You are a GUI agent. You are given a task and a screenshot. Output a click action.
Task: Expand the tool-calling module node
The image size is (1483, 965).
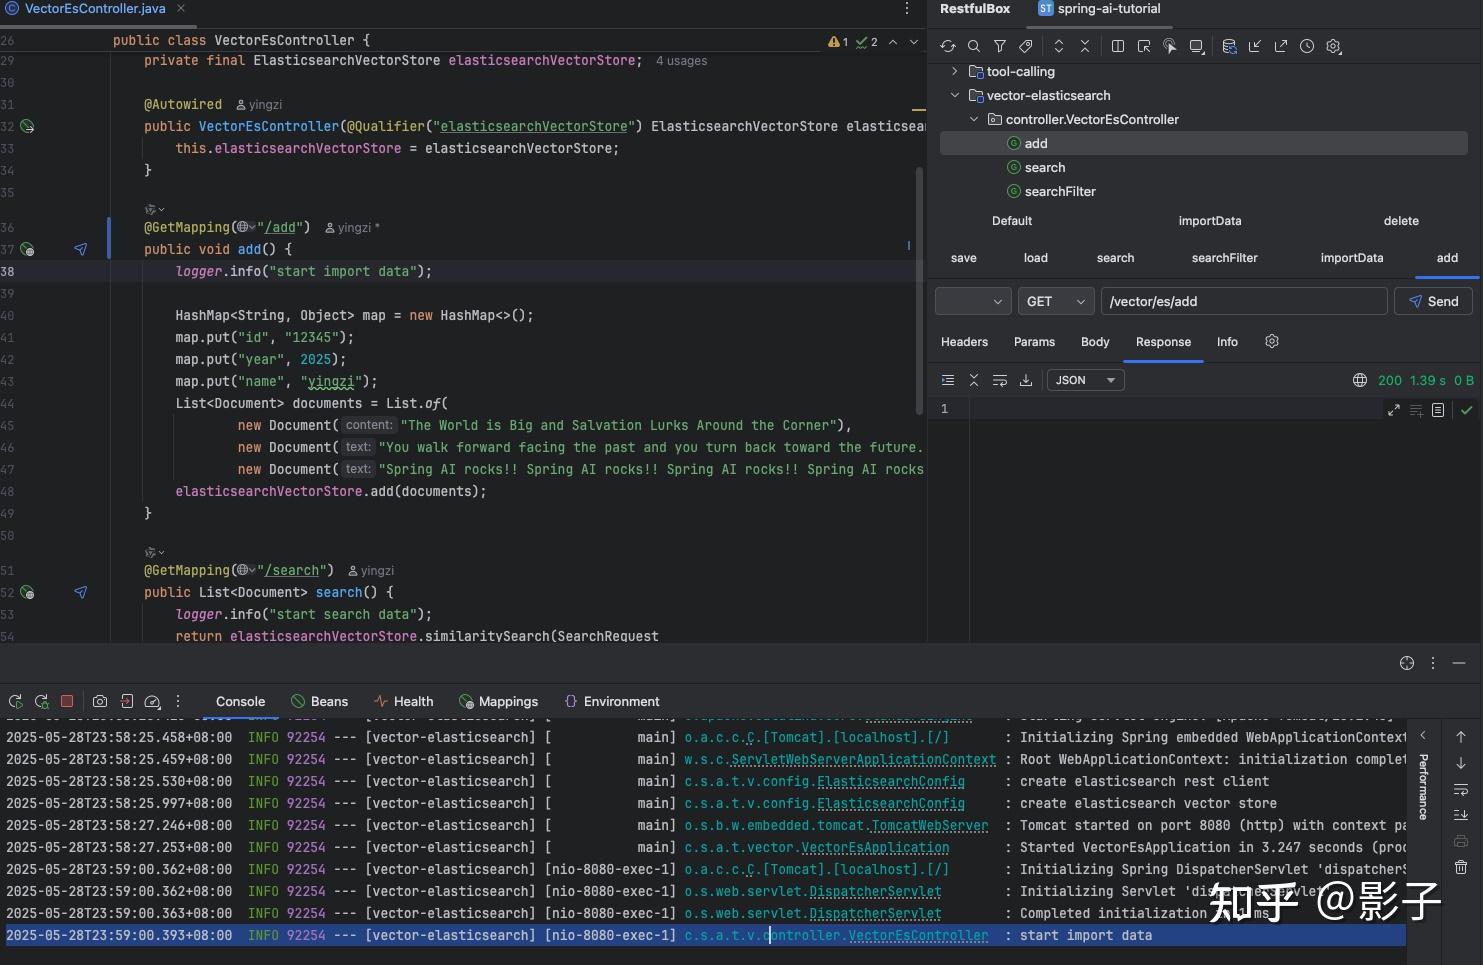tap(954, 71)
